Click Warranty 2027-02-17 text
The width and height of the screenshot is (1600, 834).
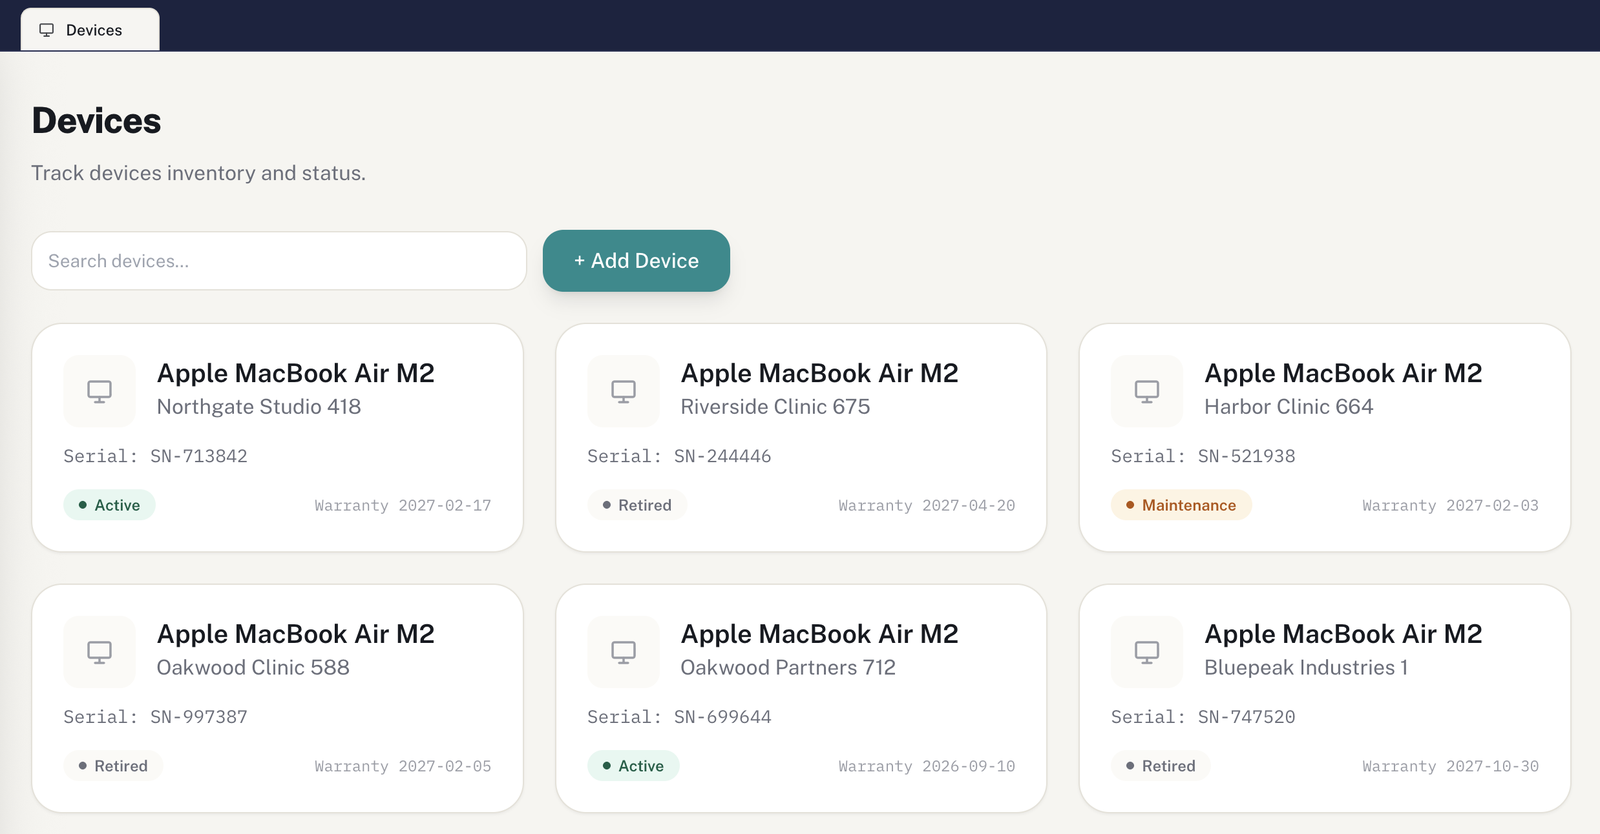(x=403, y=506)
